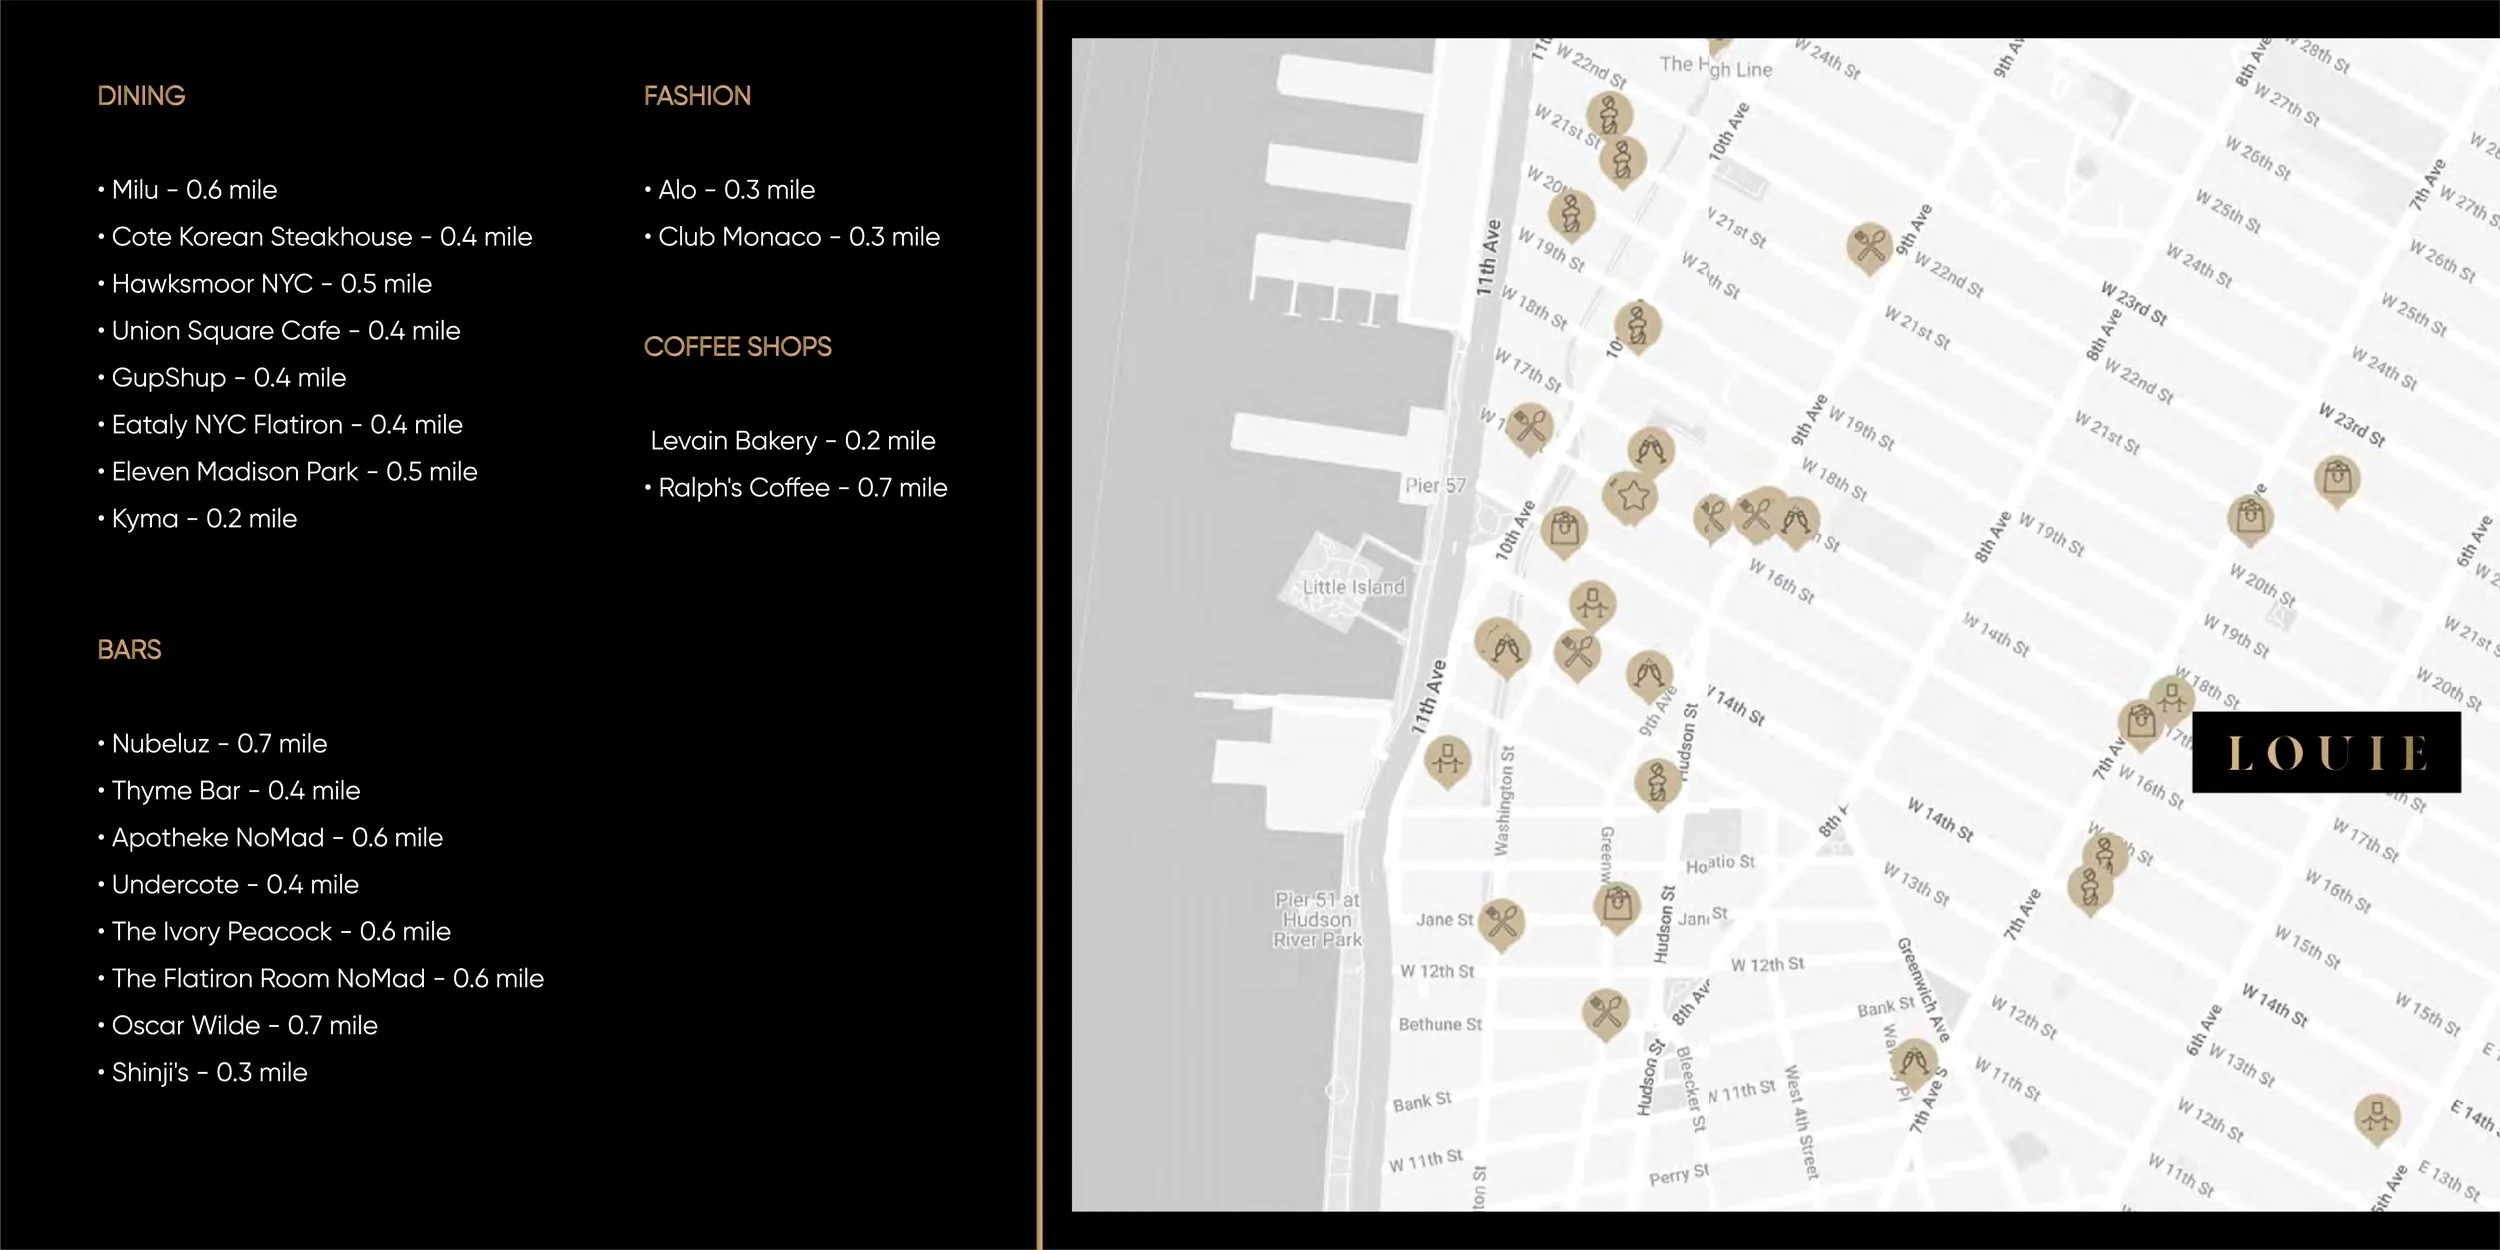Select The Ivory Peacock bar entry

click(281, 932)
